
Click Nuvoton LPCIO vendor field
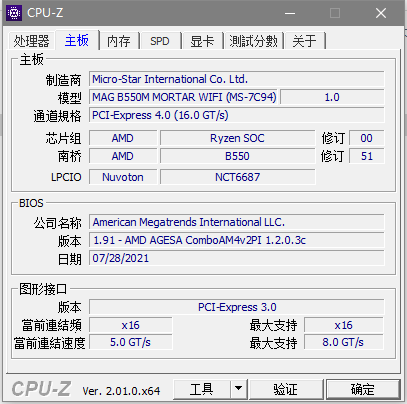[123, 177]
